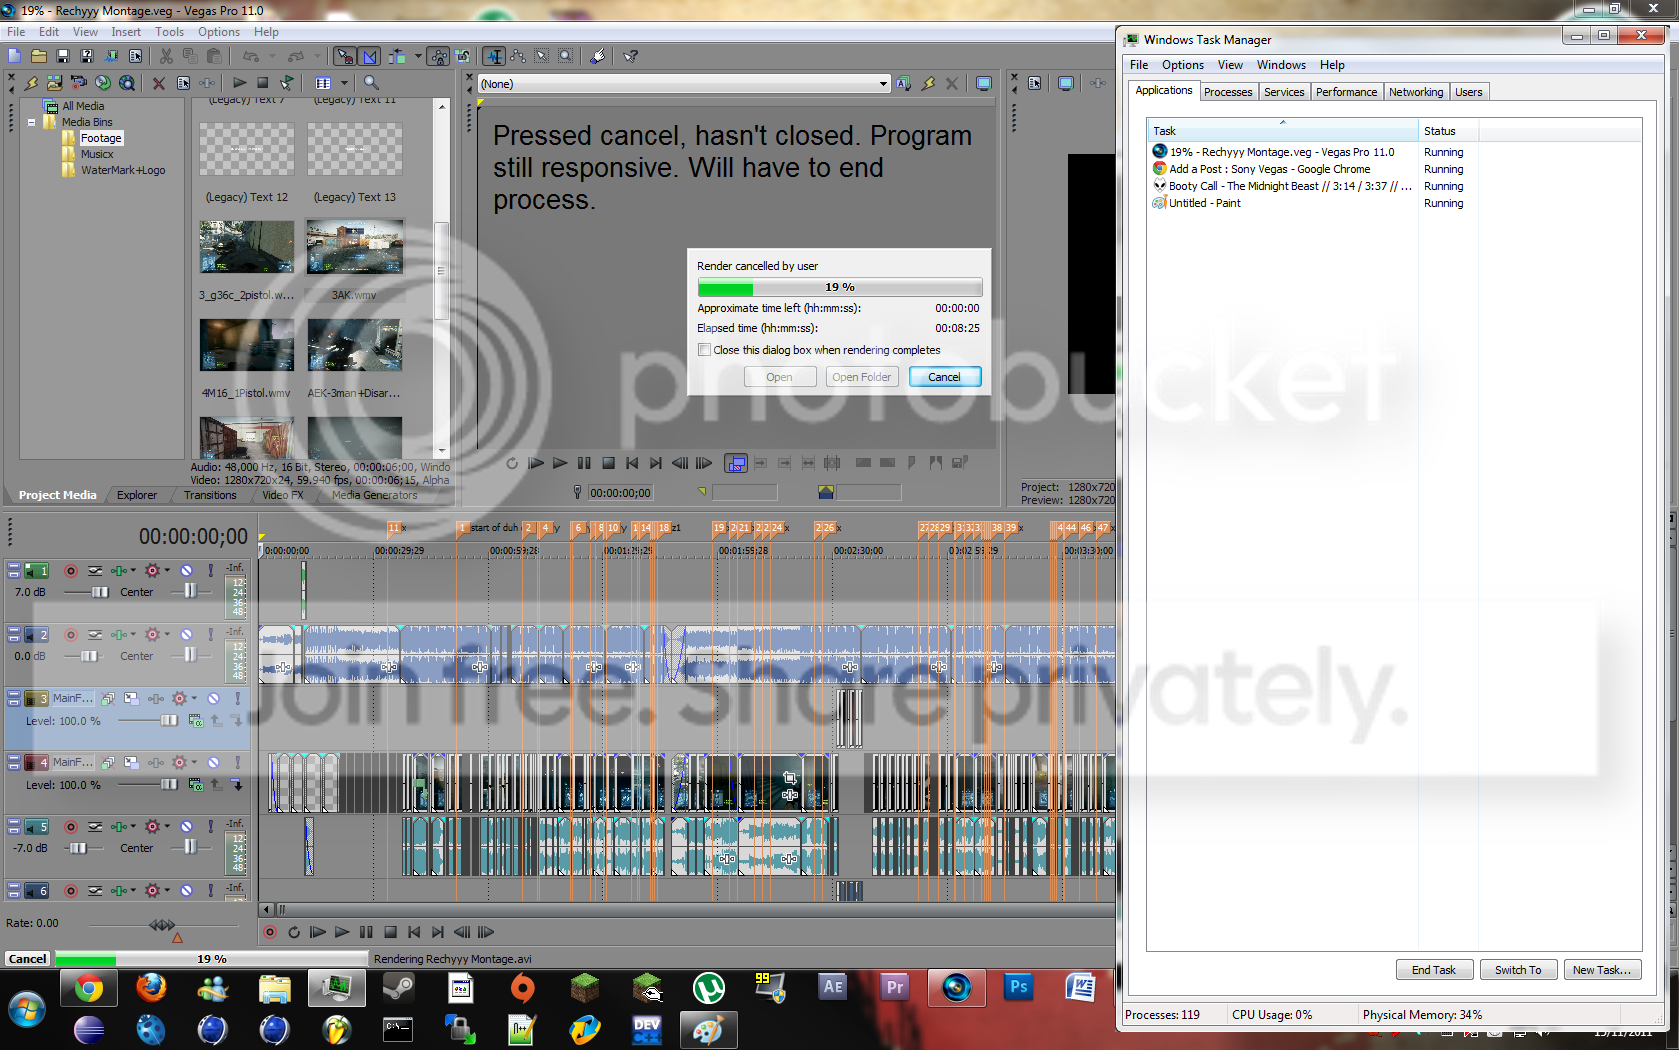Click the Get Media from Web icon
This screenshot has height=1050, width=1679.
click(x=127, y=83)
